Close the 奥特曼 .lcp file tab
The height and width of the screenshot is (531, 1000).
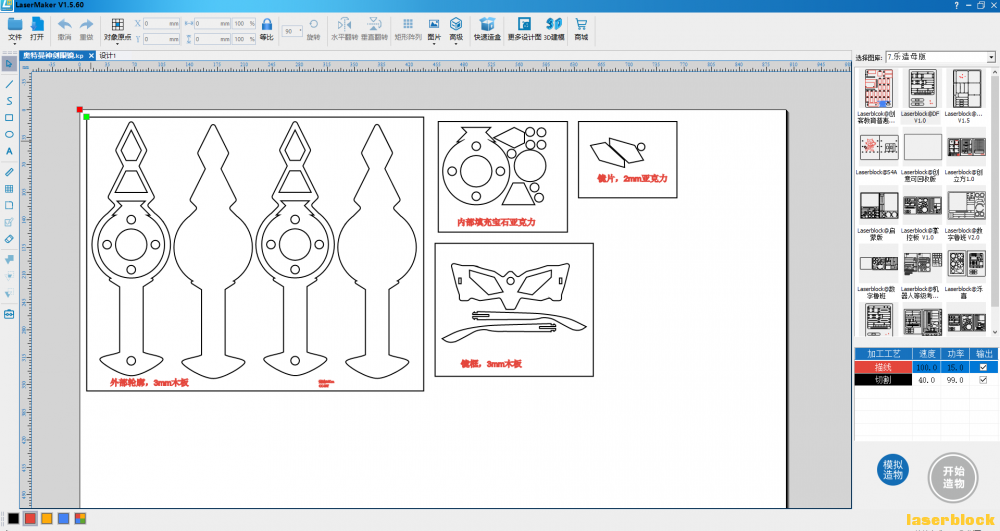[x=91, y=55]
